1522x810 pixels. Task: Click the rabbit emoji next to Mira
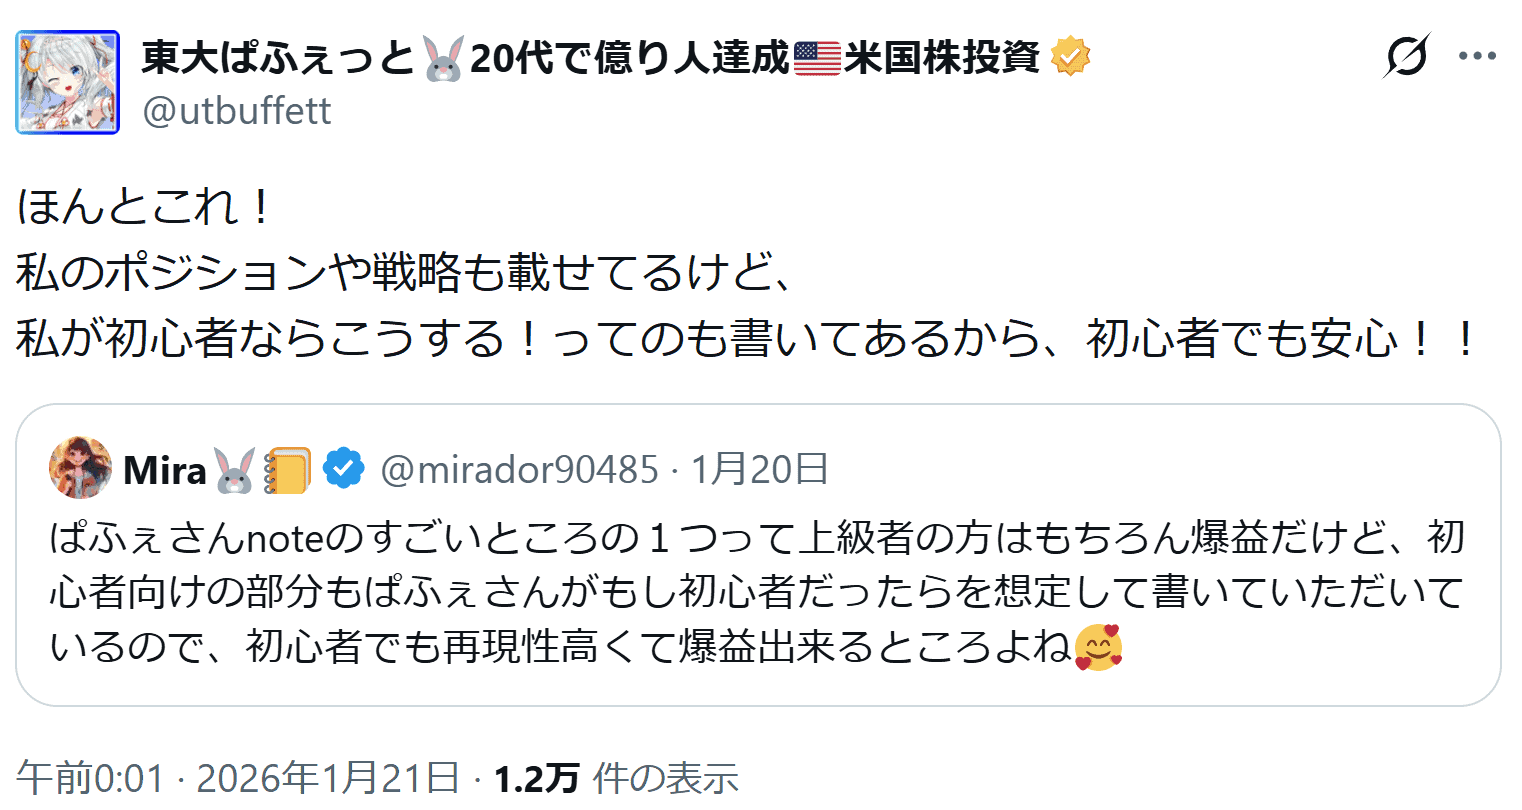pos(235,470)
